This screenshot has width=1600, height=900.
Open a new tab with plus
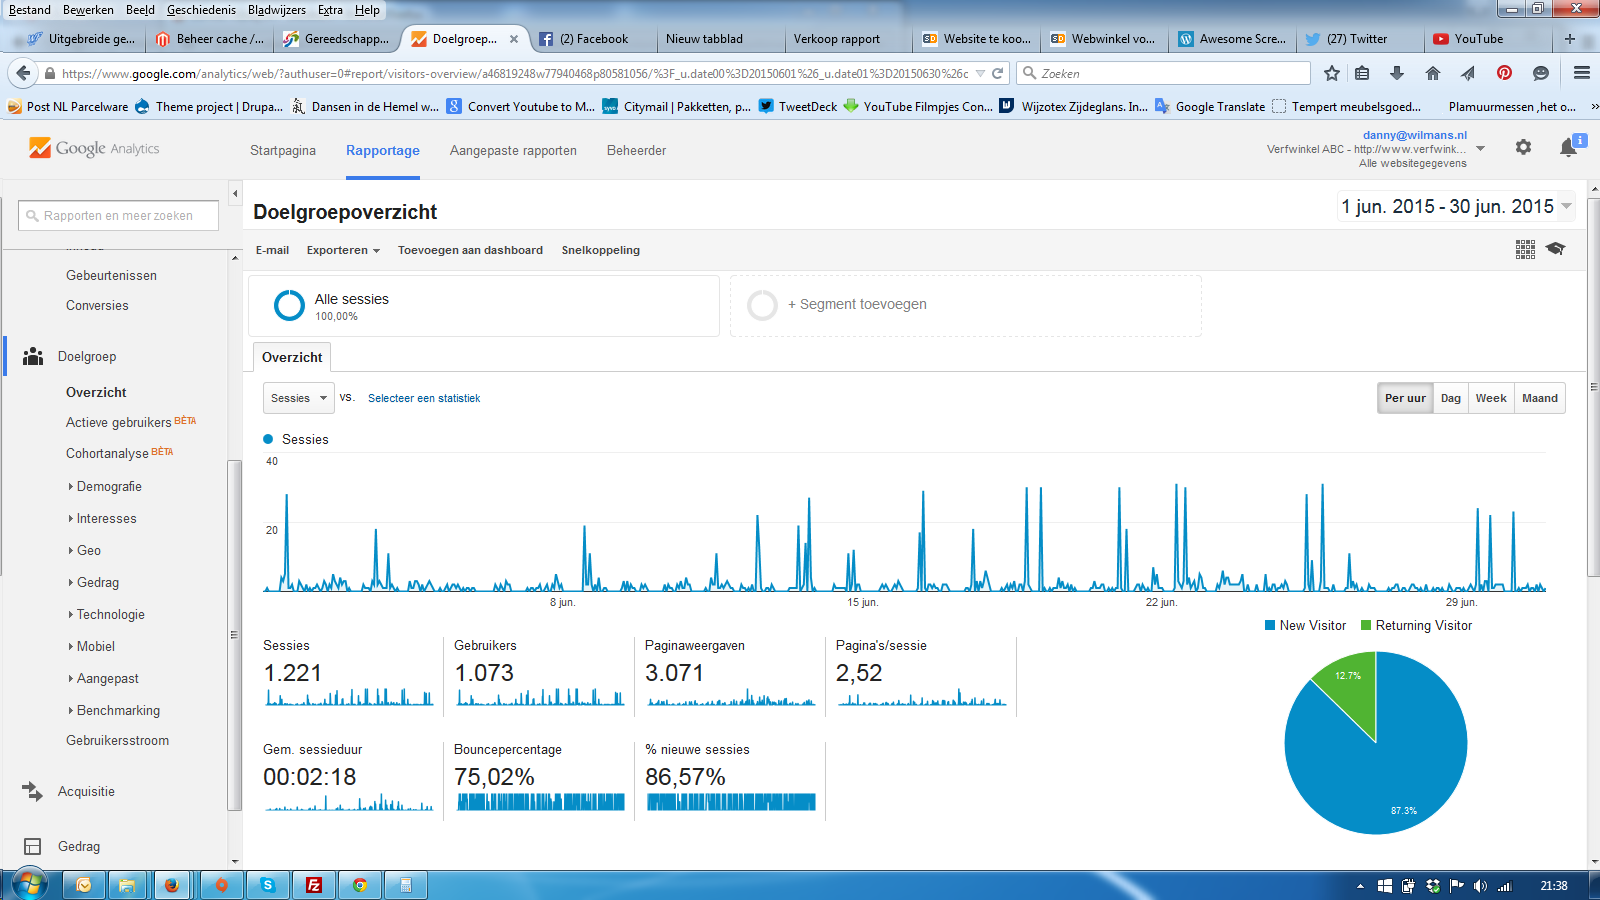pos(1570,39)
